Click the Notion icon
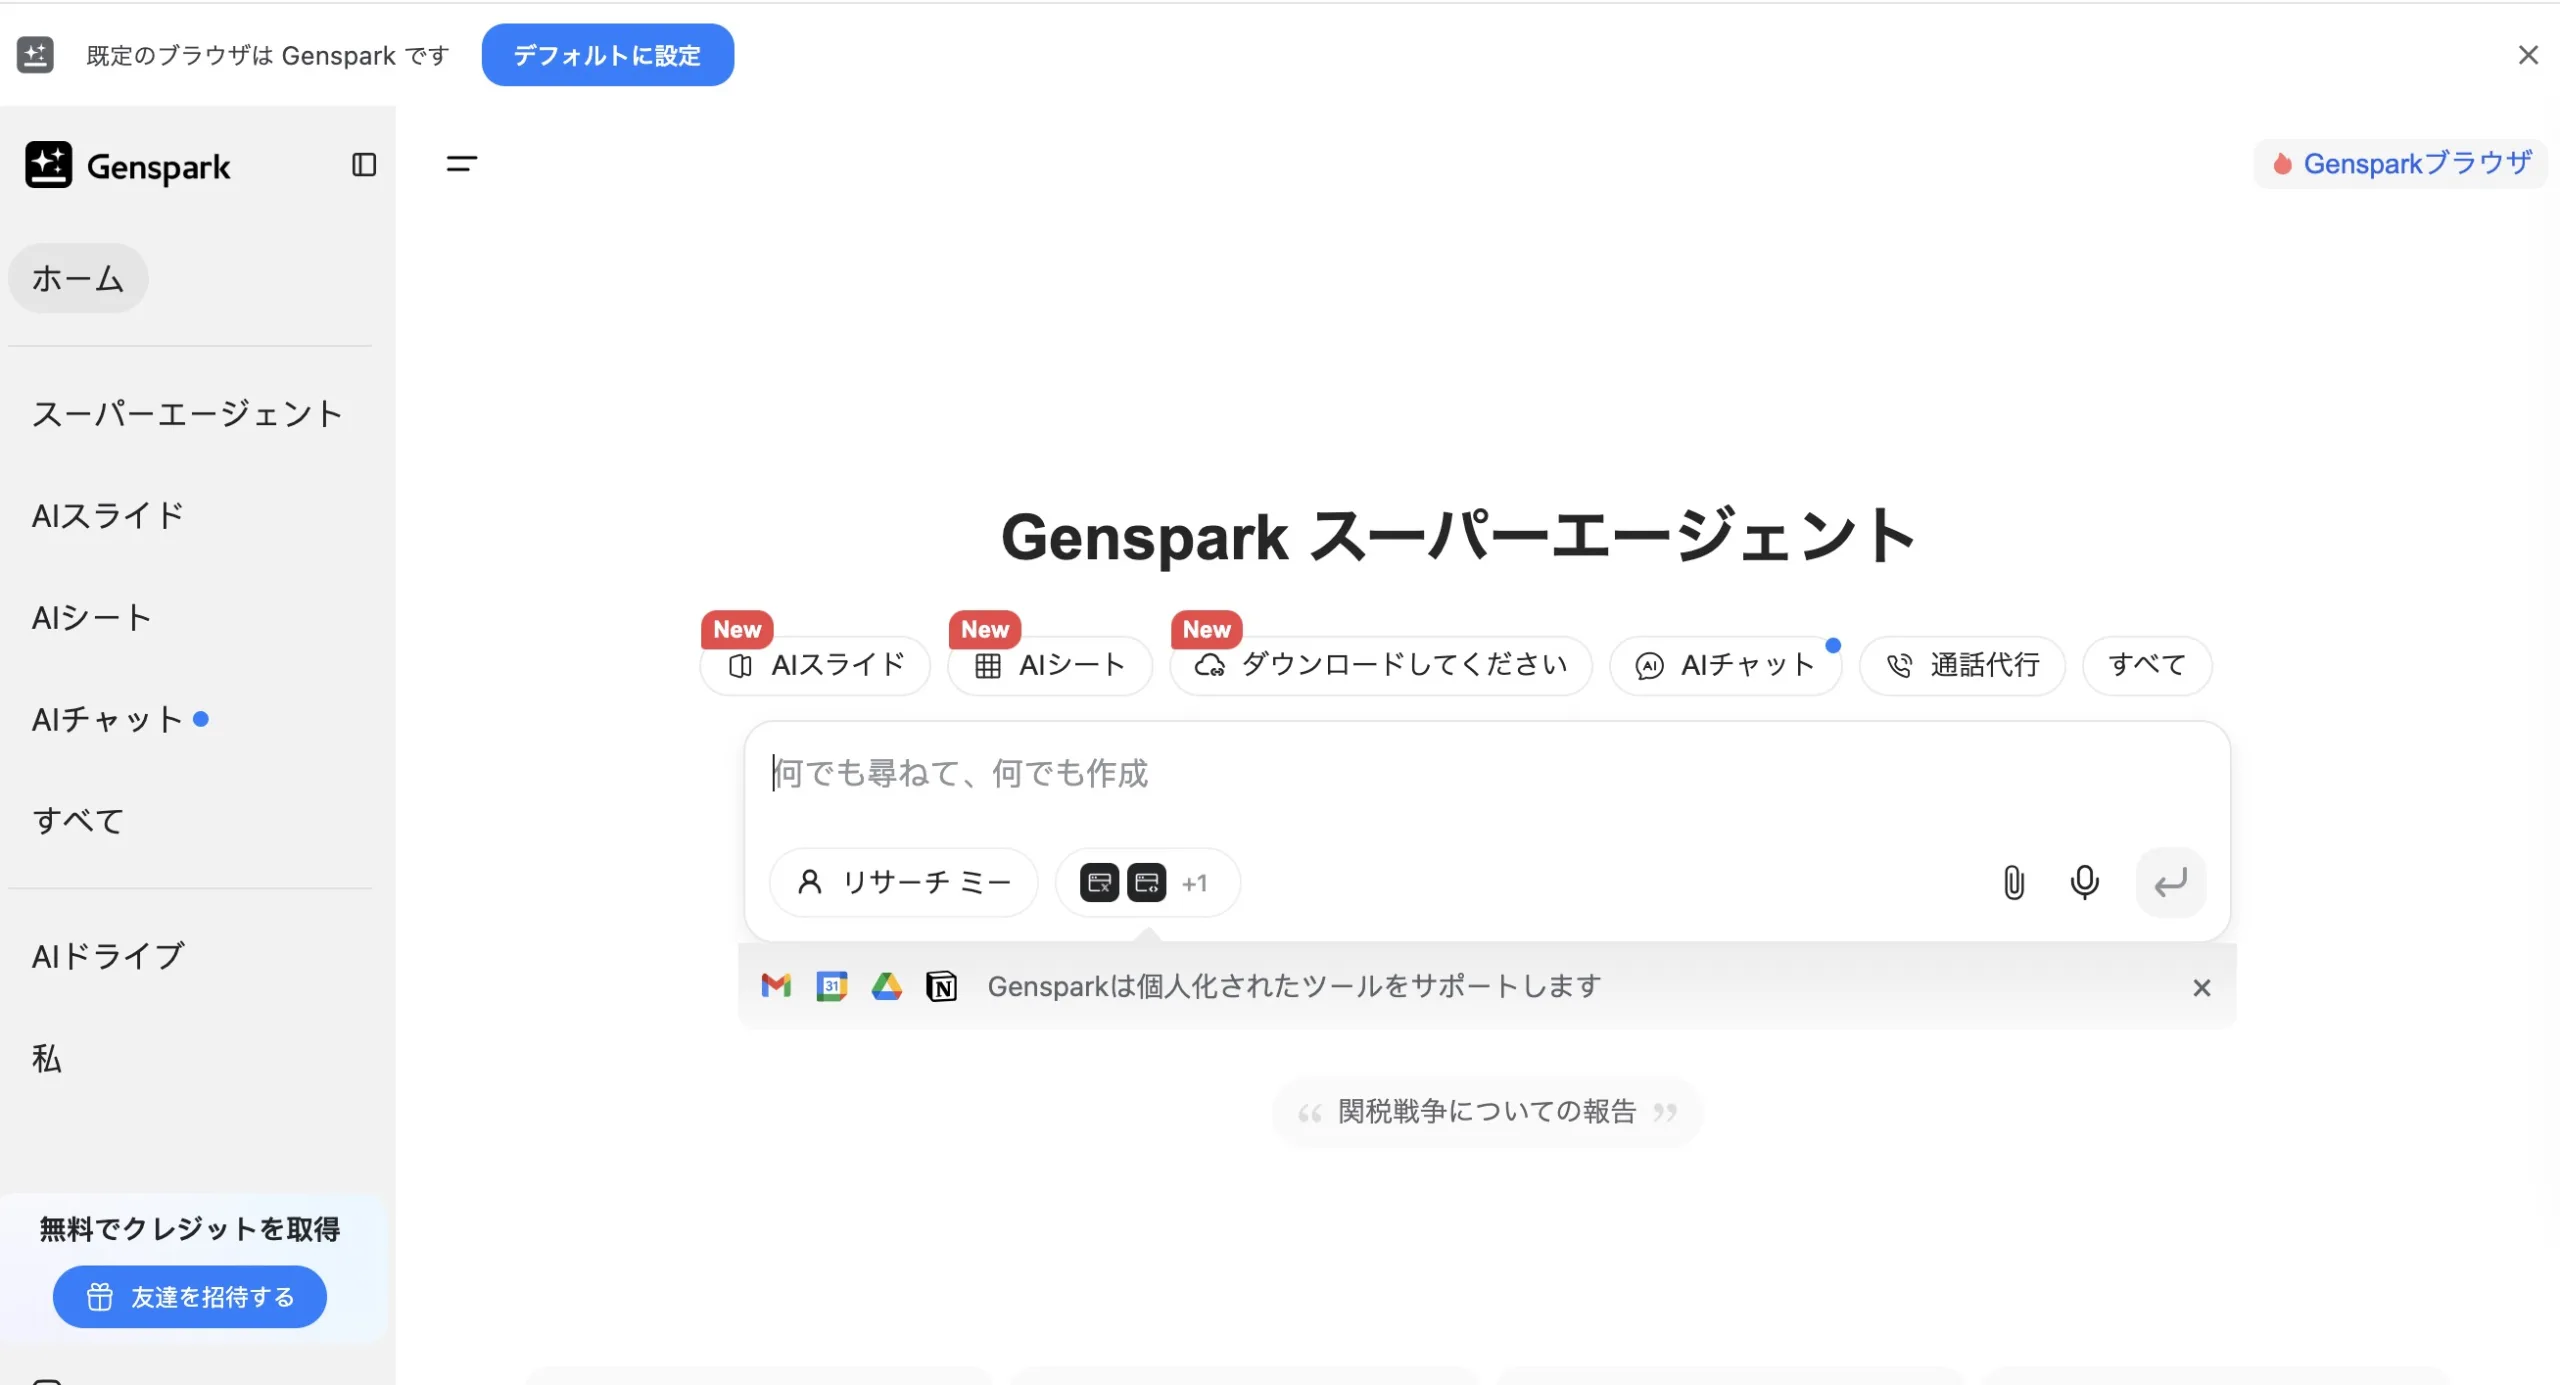 [942, 986]
